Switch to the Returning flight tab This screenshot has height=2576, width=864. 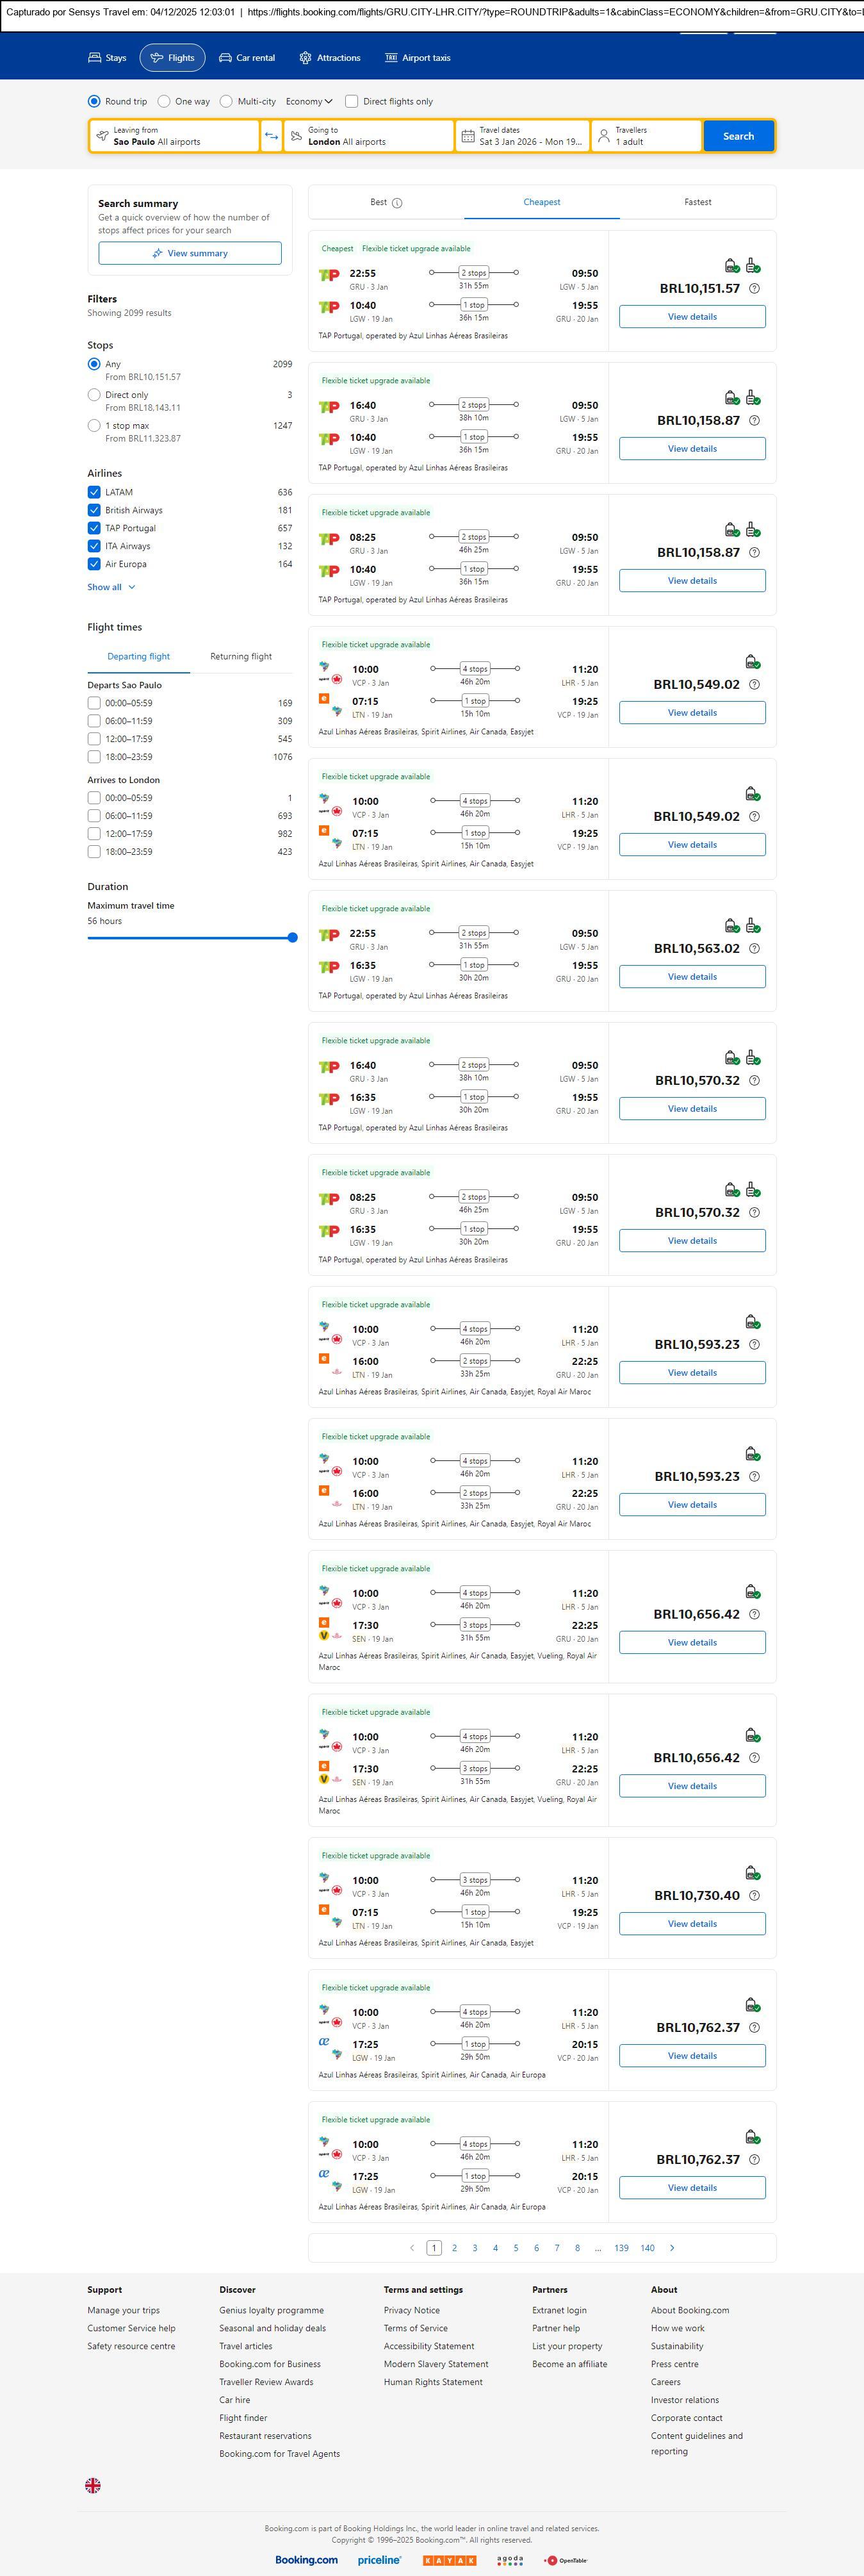(x=240, y=656)
